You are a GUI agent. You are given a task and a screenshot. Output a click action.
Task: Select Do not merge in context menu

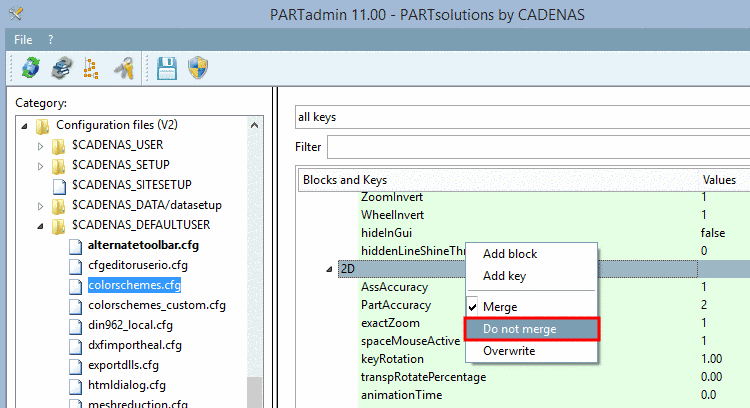click(x=531, y=329)
